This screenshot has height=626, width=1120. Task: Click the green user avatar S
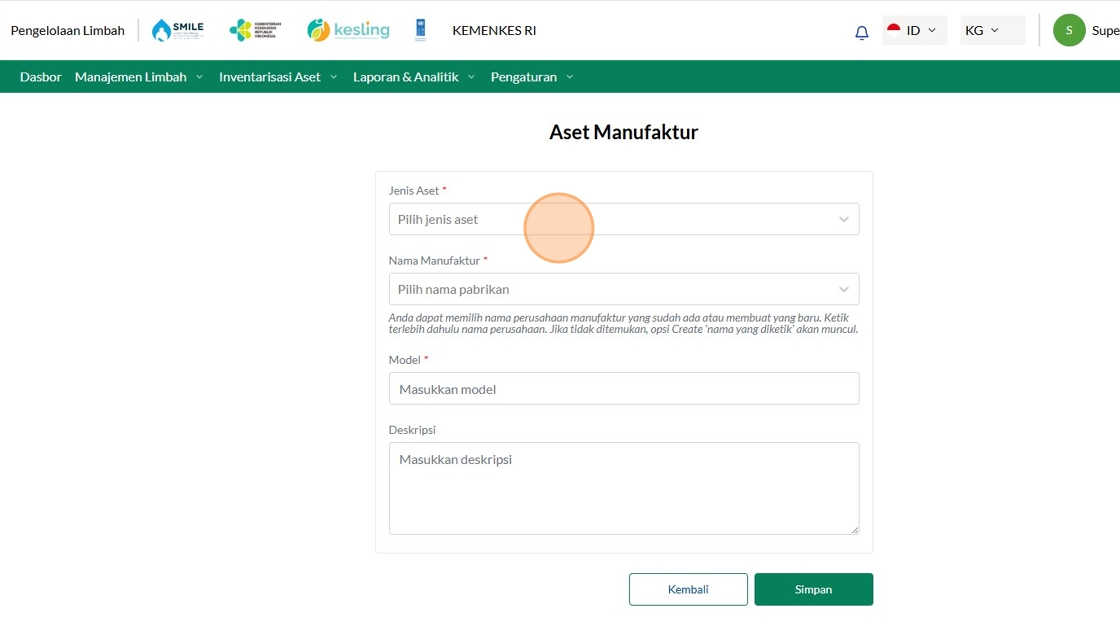click(1069, 30)
